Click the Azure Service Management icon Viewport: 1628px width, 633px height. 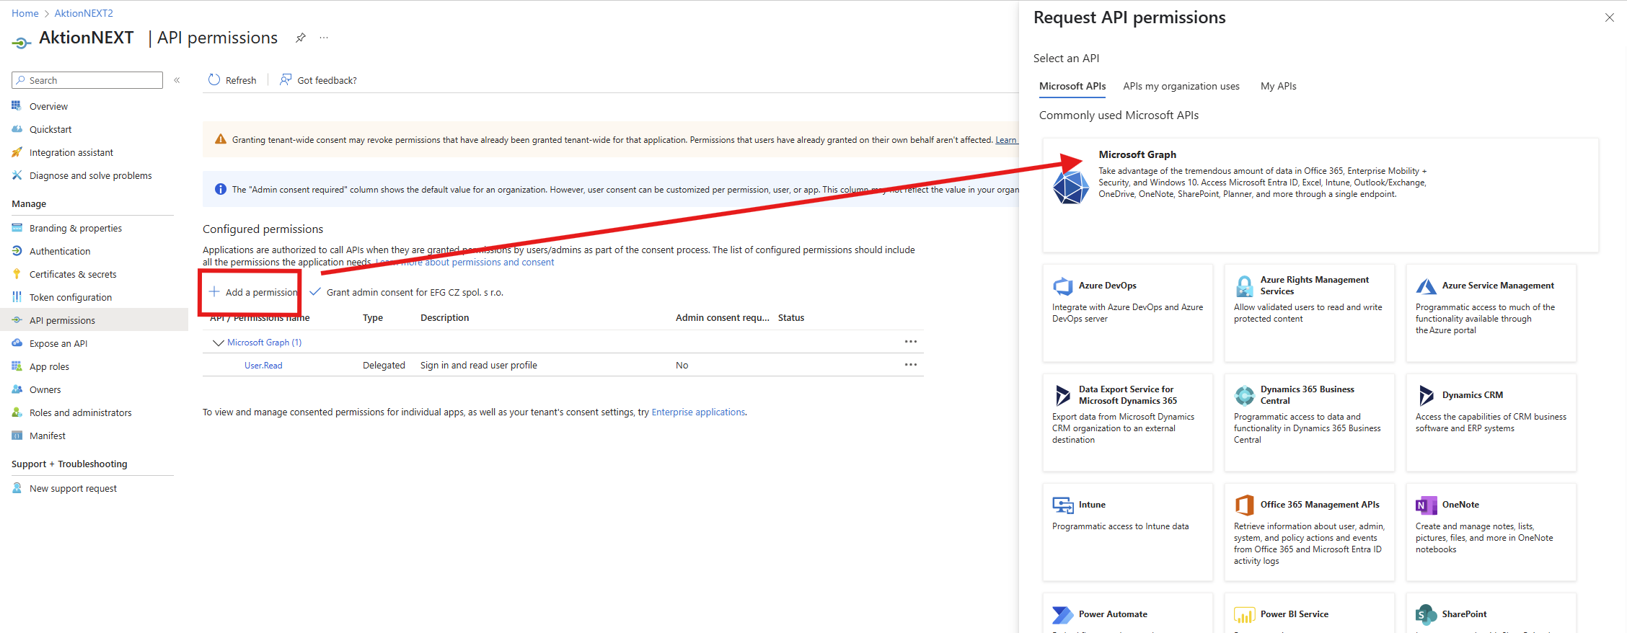[x=1426, y=286]
